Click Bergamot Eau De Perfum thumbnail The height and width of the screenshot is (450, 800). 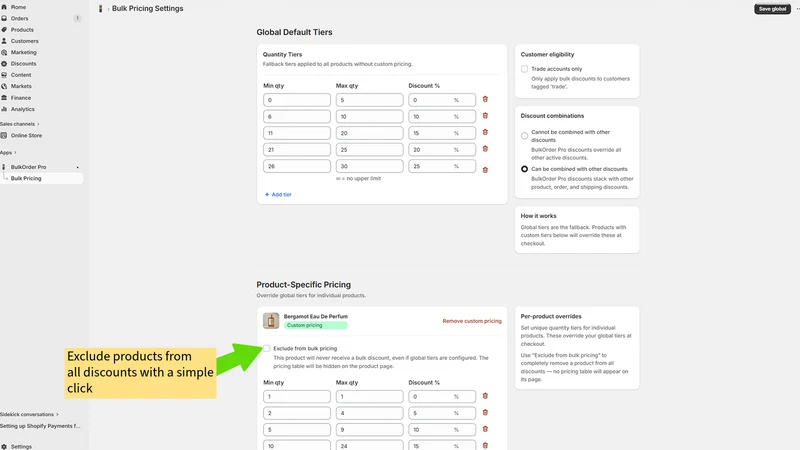coord(271,321)
